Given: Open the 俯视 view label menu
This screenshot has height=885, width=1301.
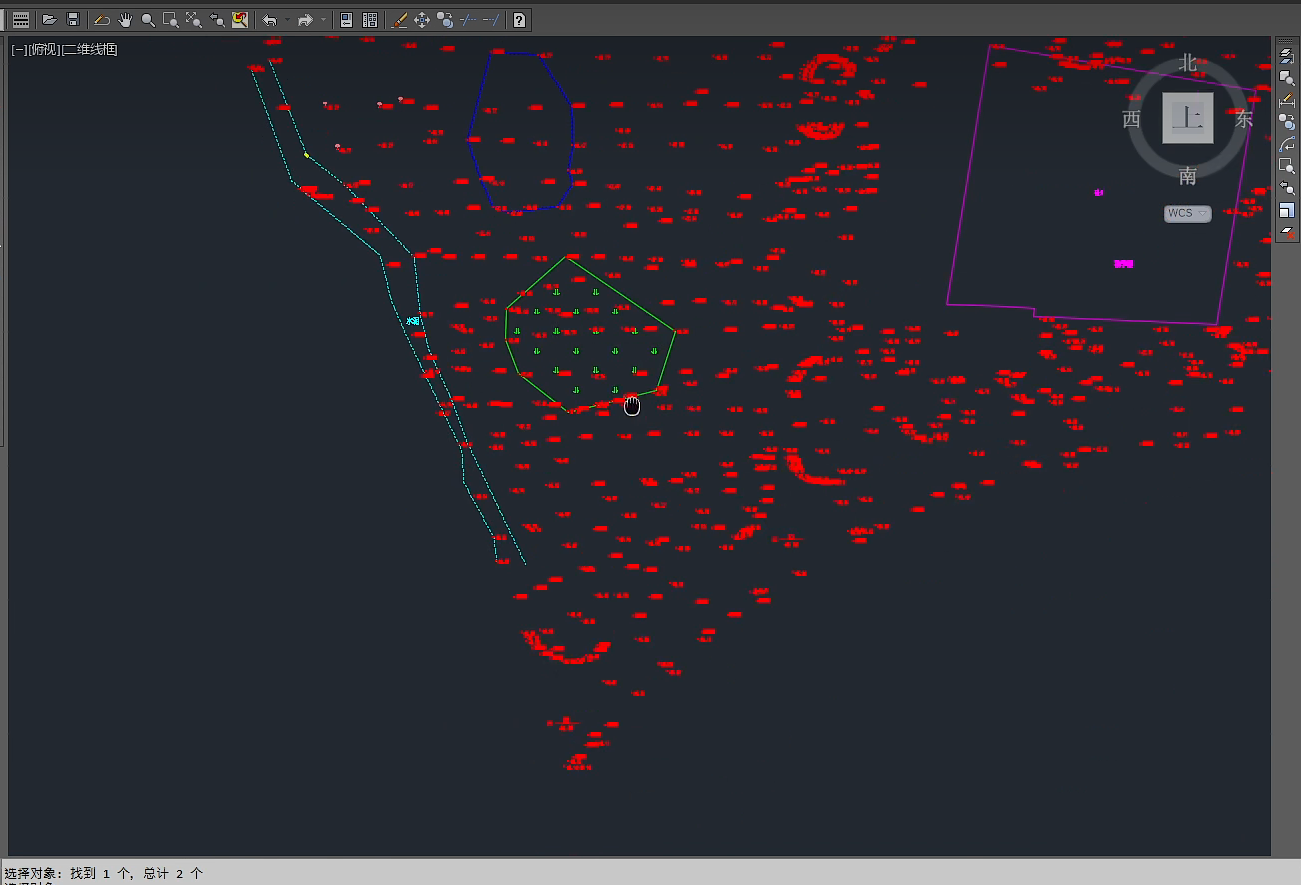Looking at the screenshot, I should (x=44, y=49).
